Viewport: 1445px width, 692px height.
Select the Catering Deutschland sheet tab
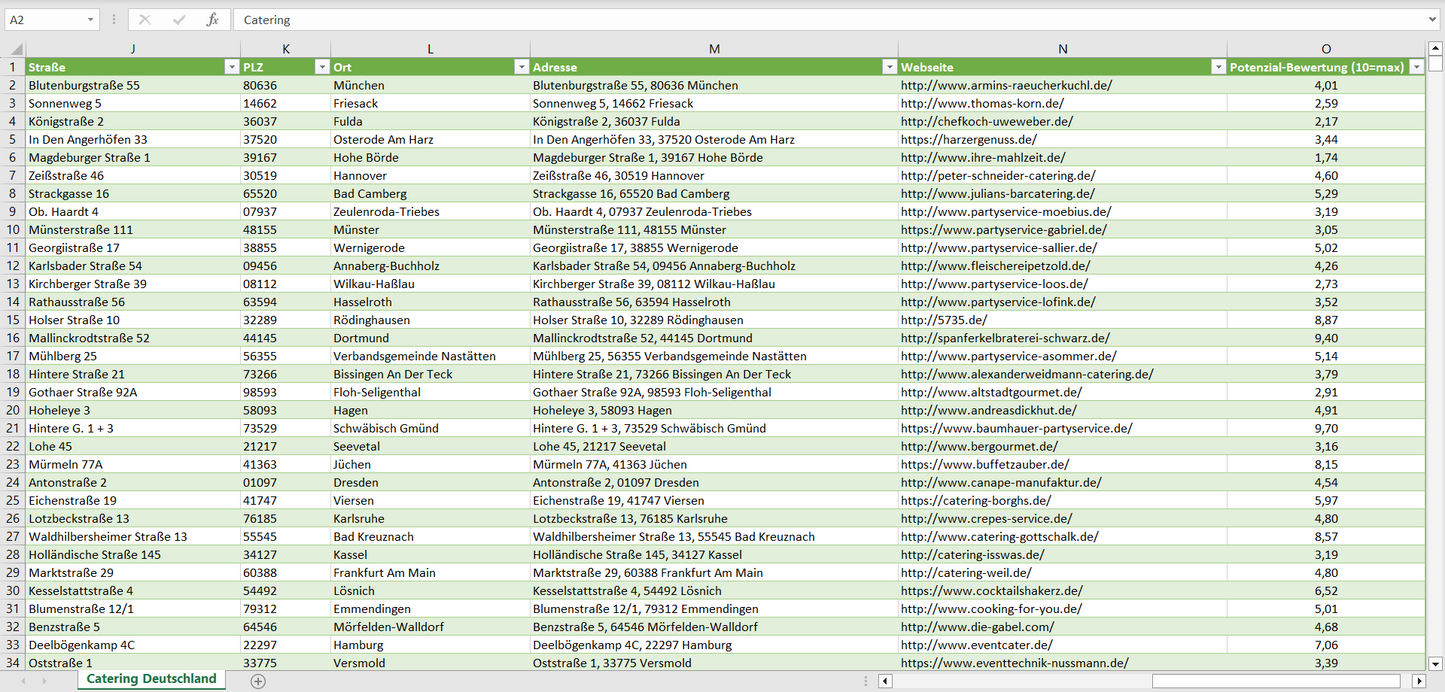tap(151, 679)
